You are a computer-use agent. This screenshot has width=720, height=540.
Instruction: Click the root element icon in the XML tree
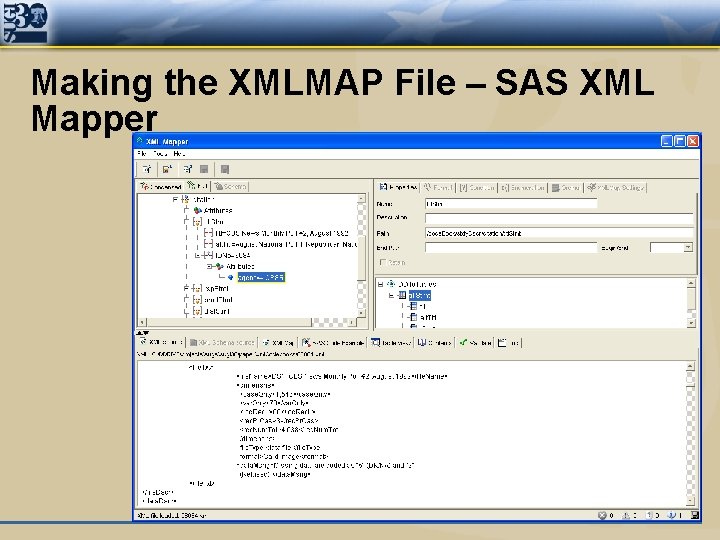[x=185, y=199]
